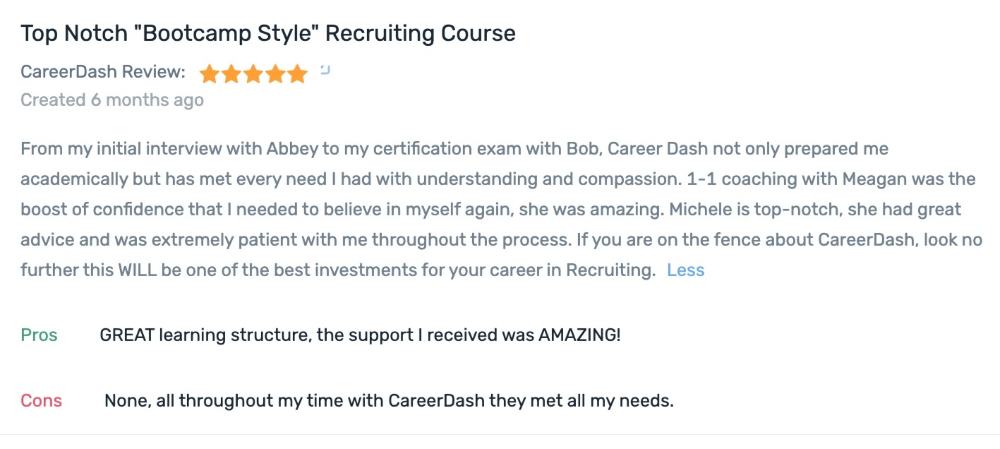Click the Created 6 months ago timestamp
This screenshot has width=1000, height=449.
(112, 100)
